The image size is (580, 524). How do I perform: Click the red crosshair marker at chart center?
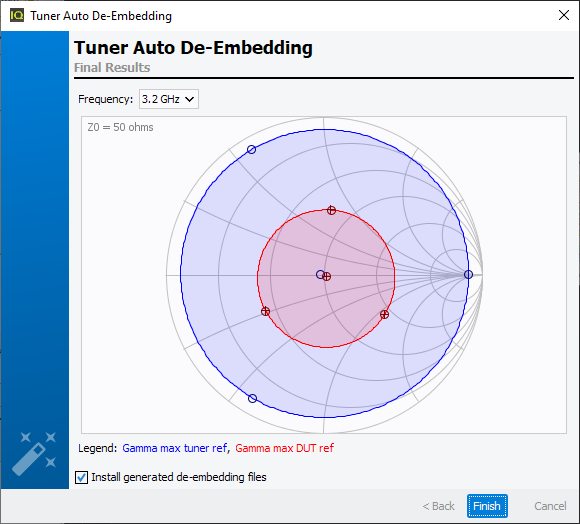pos(327,276)
